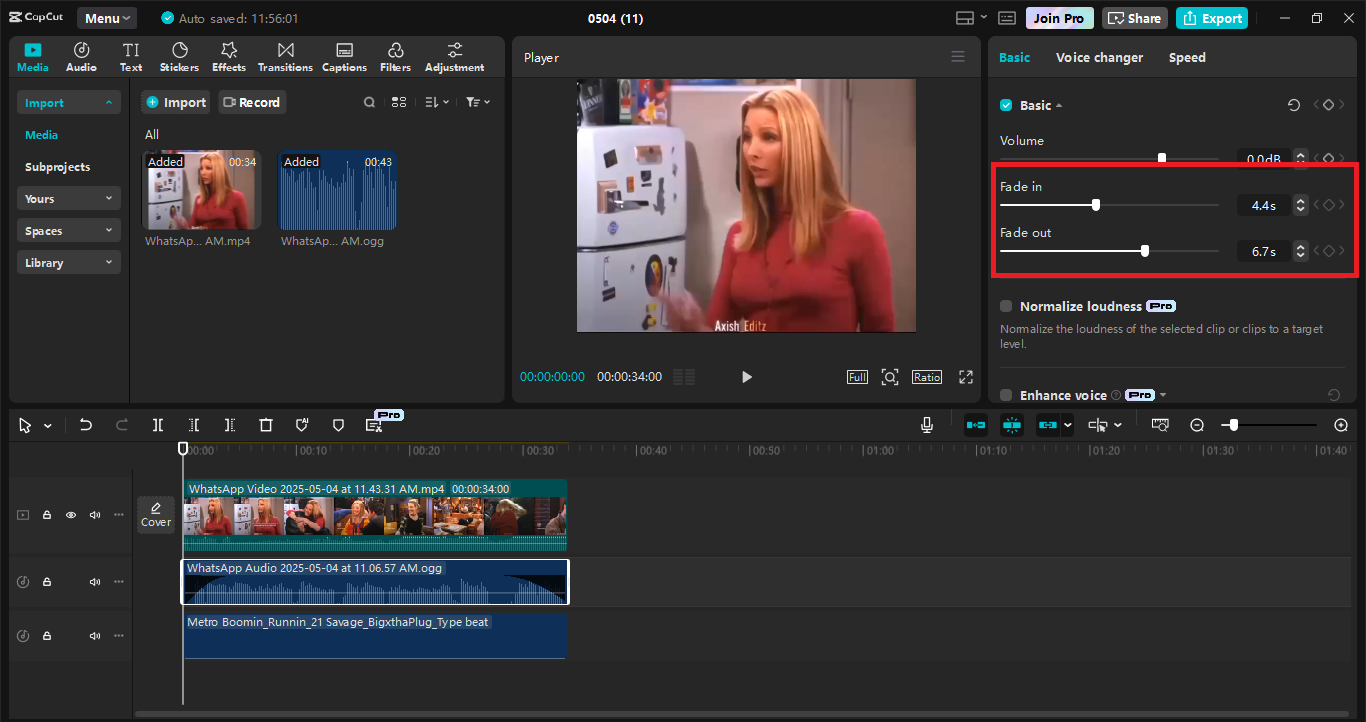
Task: Switch to the Voice changer tab
Action: [1099, 57]
